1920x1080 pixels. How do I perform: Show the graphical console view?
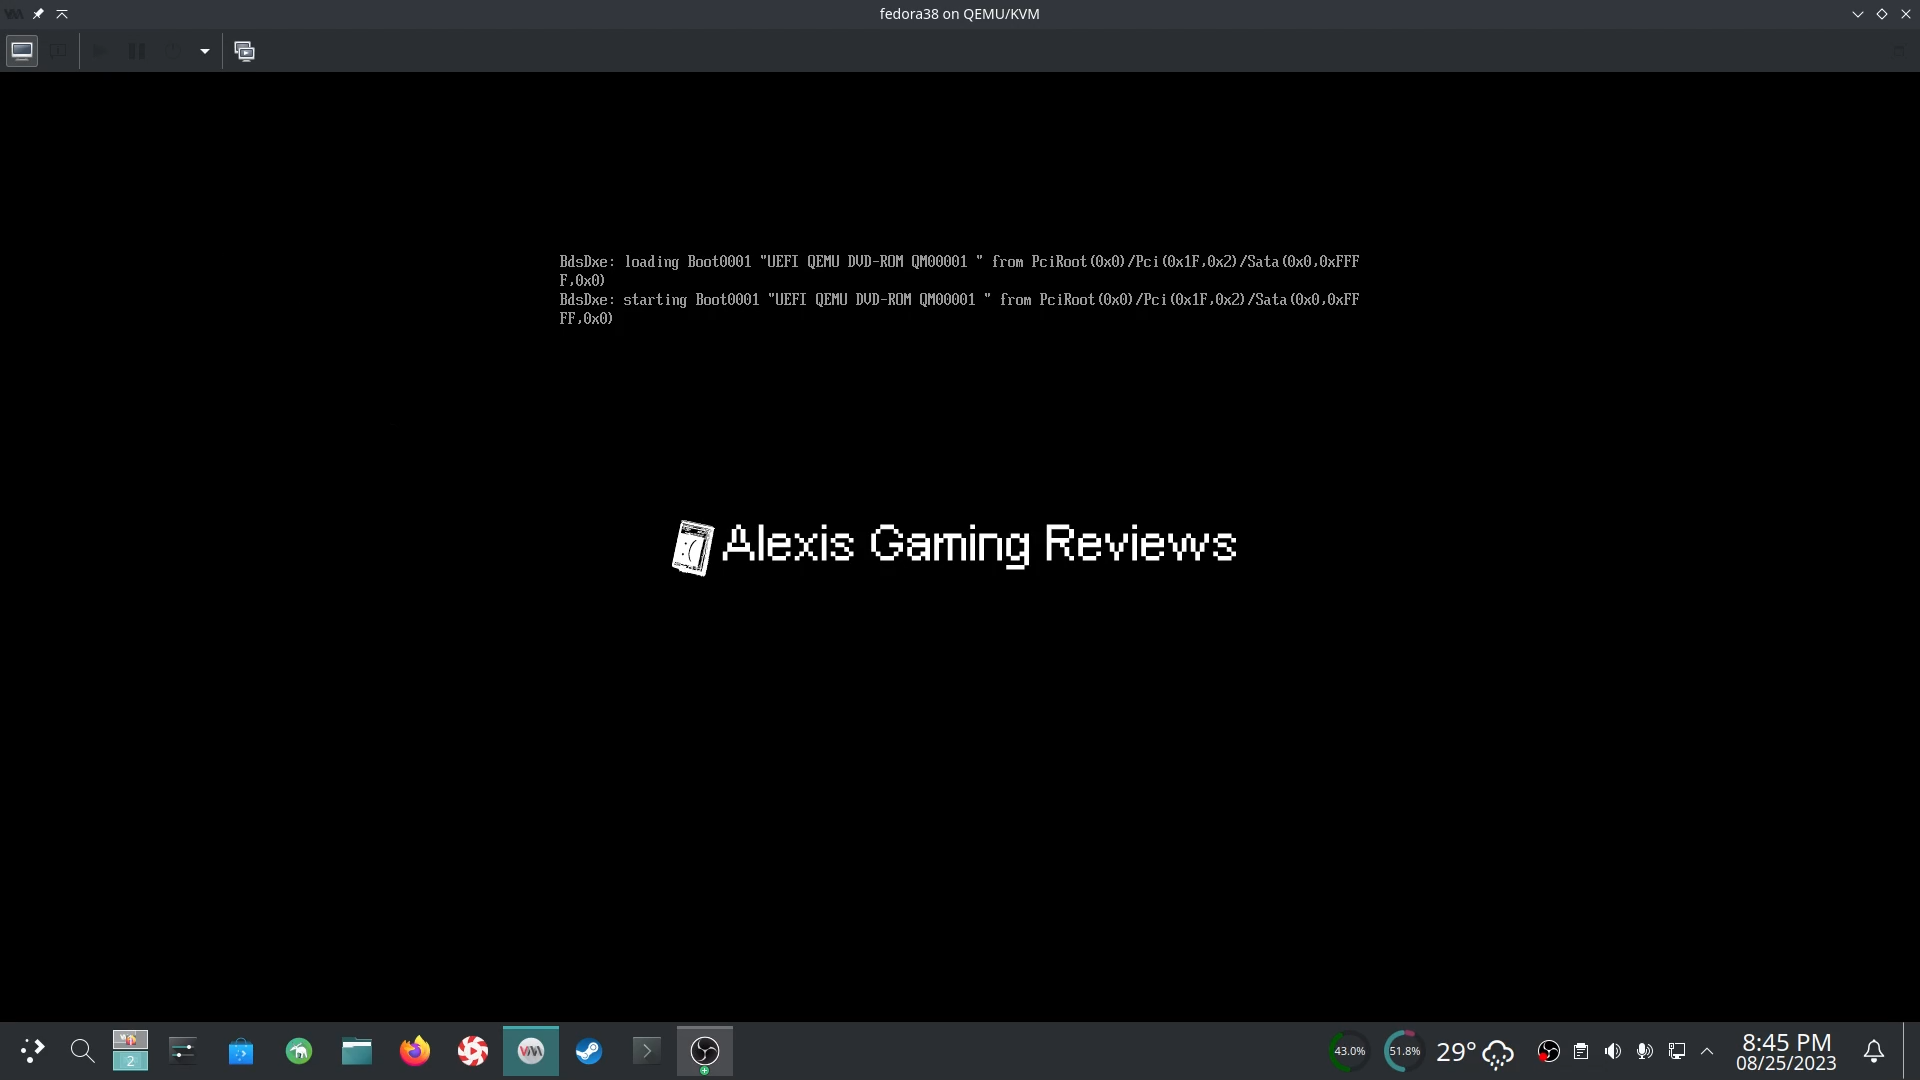click(x=22, y=51)
